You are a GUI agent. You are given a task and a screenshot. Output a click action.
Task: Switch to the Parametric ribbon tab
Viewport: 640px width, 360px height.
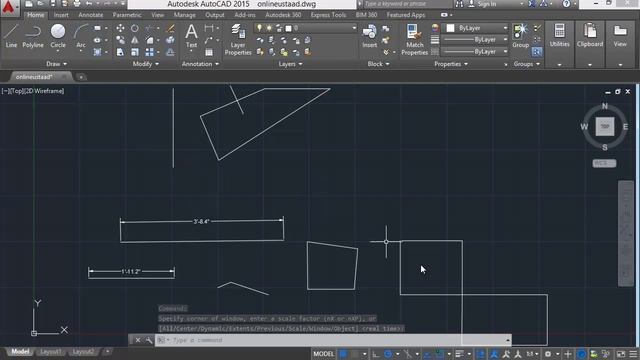tap(127, 15)
